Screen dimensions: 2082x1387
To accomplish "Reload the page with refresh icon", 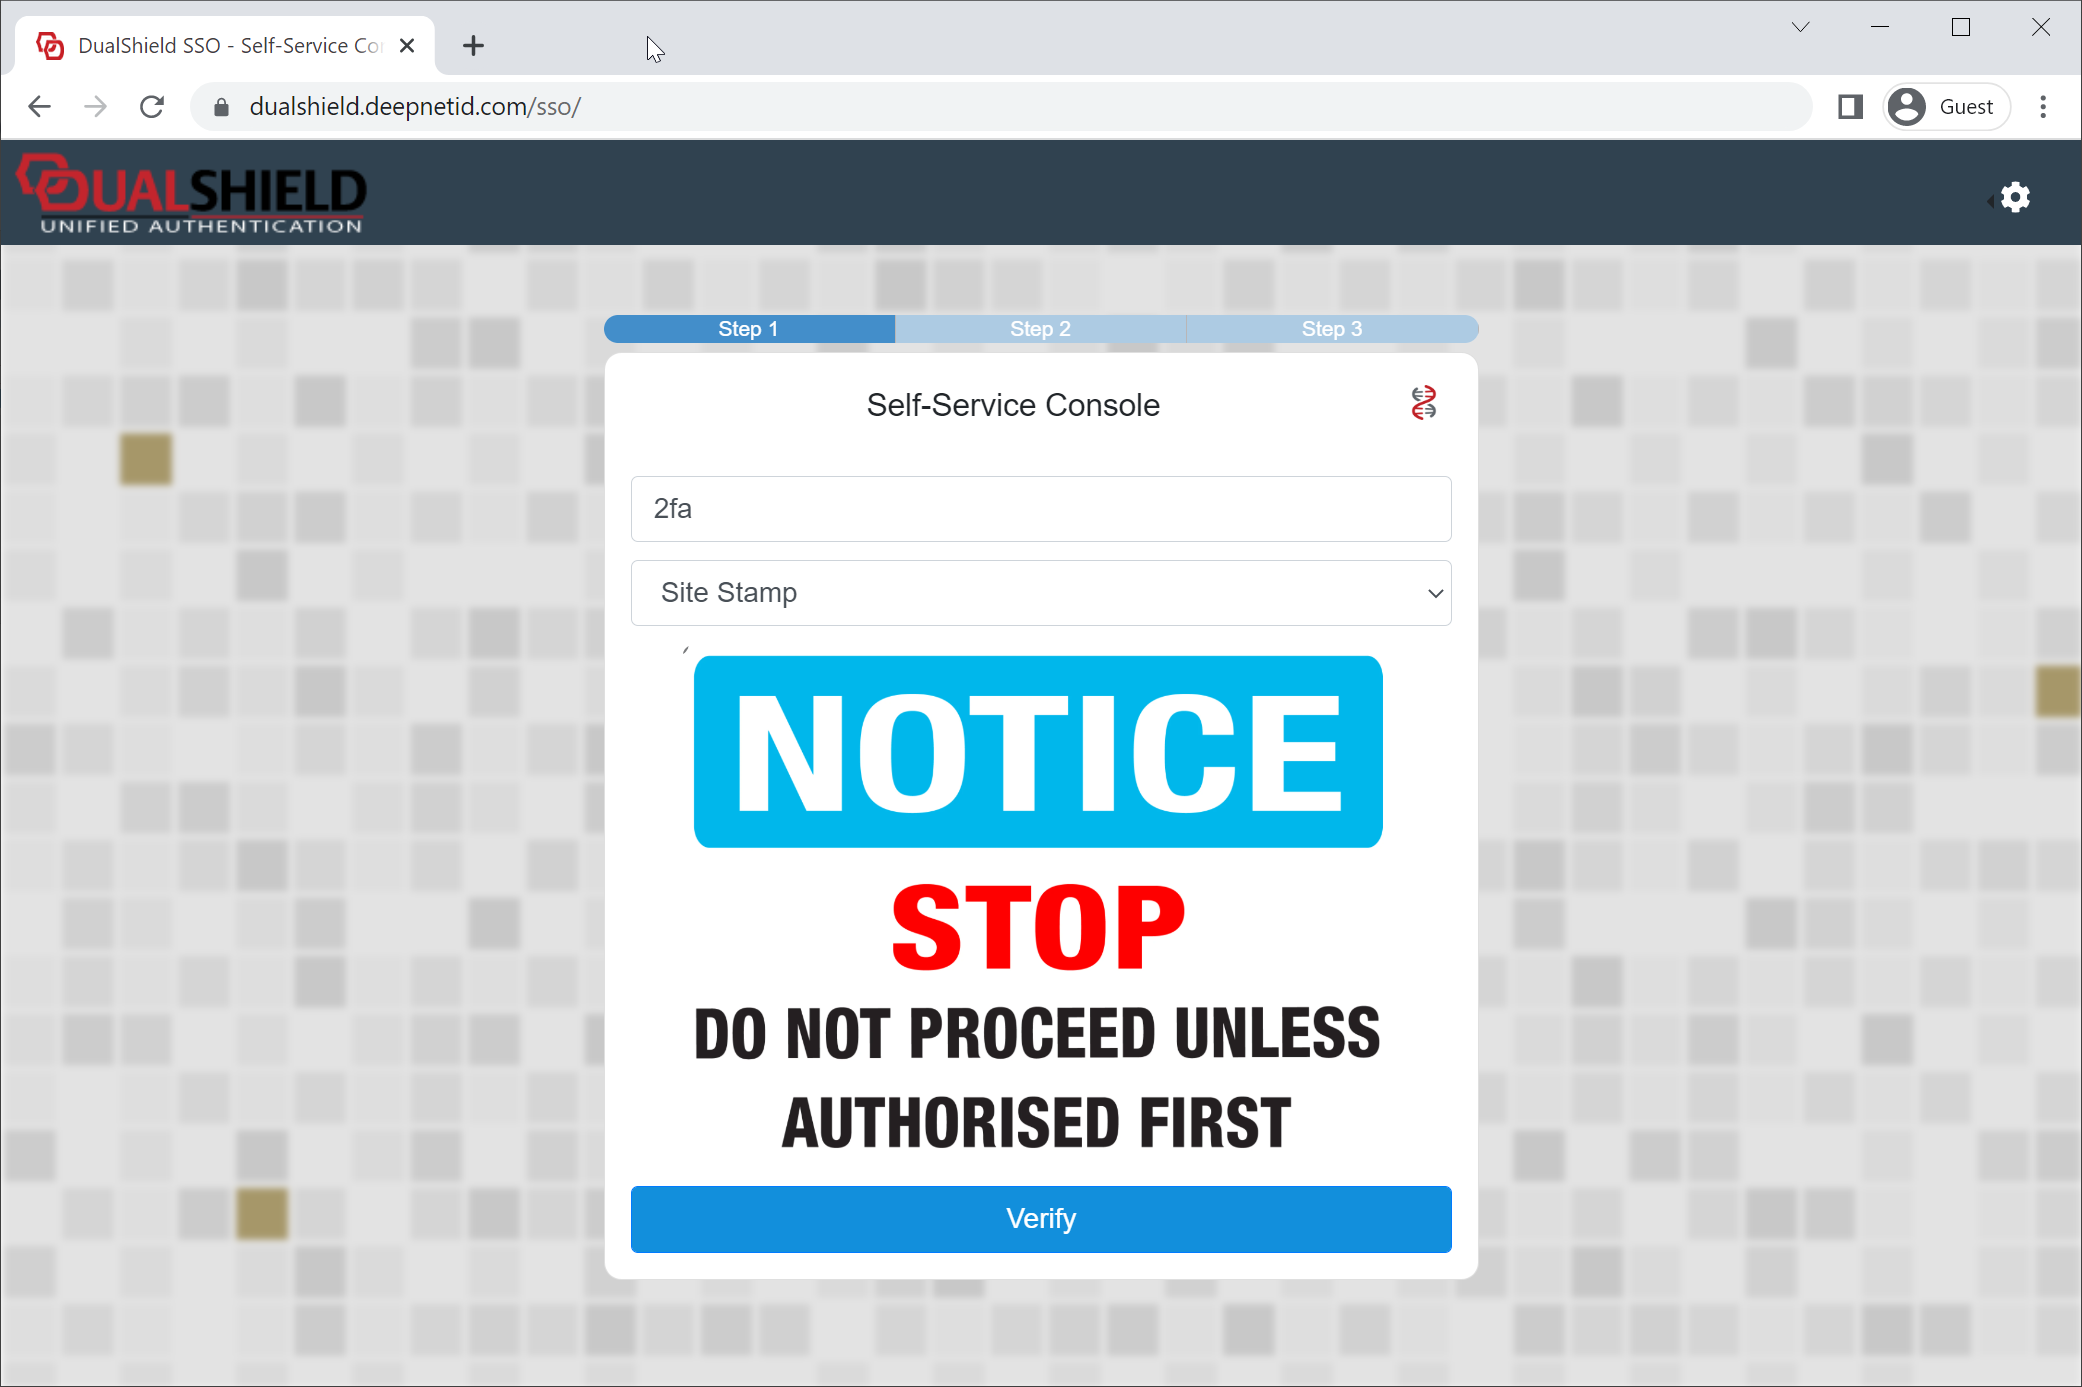I will (152, 107).
